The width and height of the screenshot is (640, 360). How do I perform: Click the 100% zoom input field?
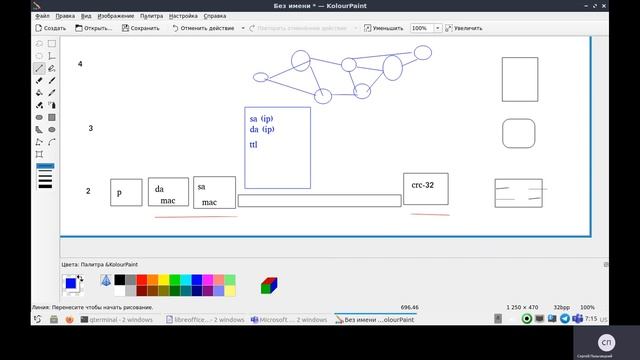(422, 28)
